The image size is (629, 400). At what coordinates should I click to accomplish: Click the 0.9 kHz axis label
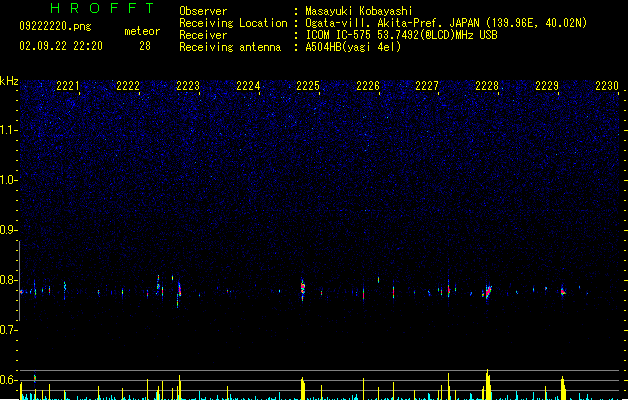pos(7,230)
